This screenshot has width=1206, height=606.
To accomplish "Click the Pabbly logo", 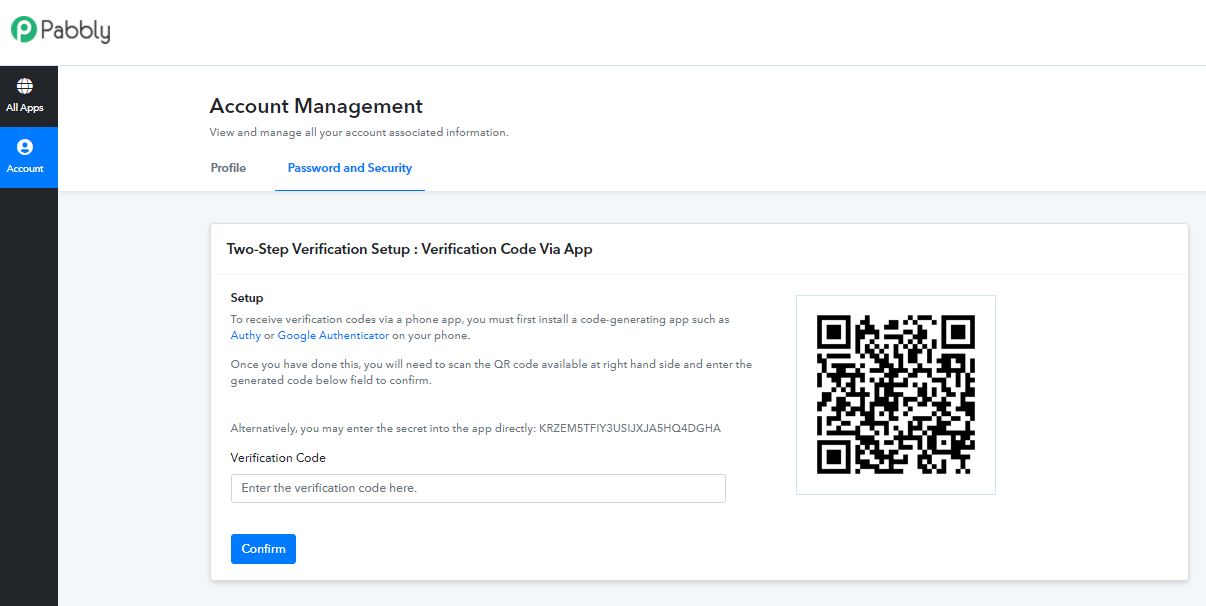I will click(61, 31).
